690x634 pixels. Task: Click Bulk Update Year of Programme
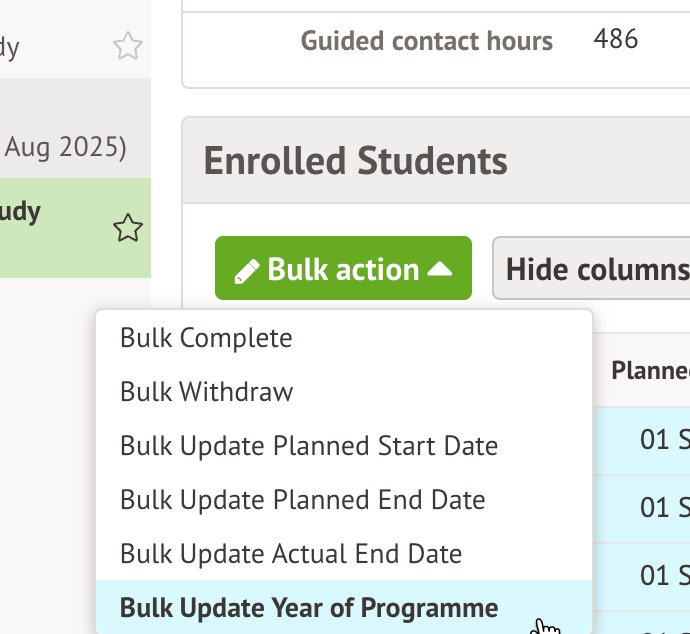(309, 608)
